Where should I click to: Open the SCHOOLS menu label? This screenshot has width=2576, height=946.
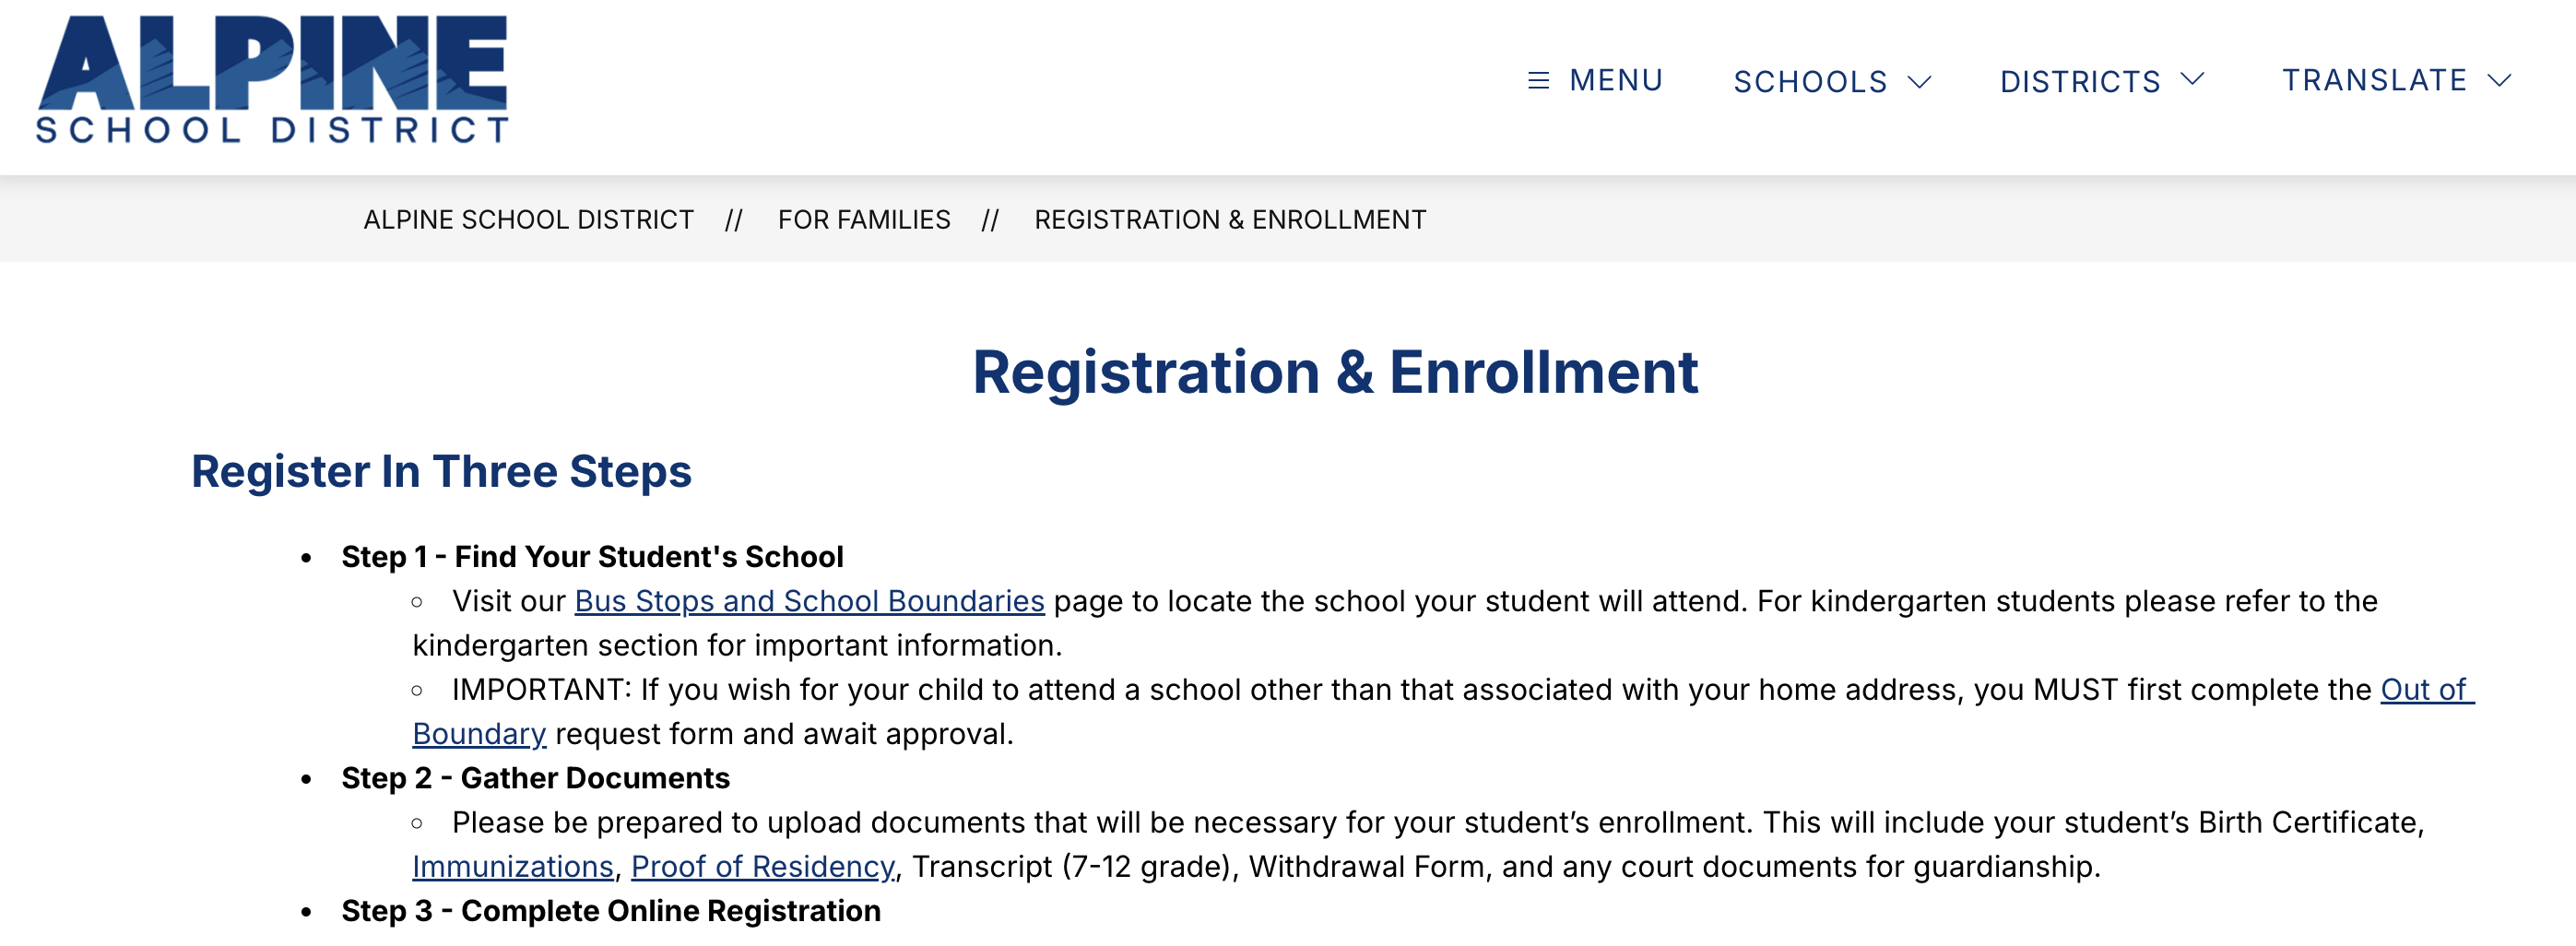1809,81
